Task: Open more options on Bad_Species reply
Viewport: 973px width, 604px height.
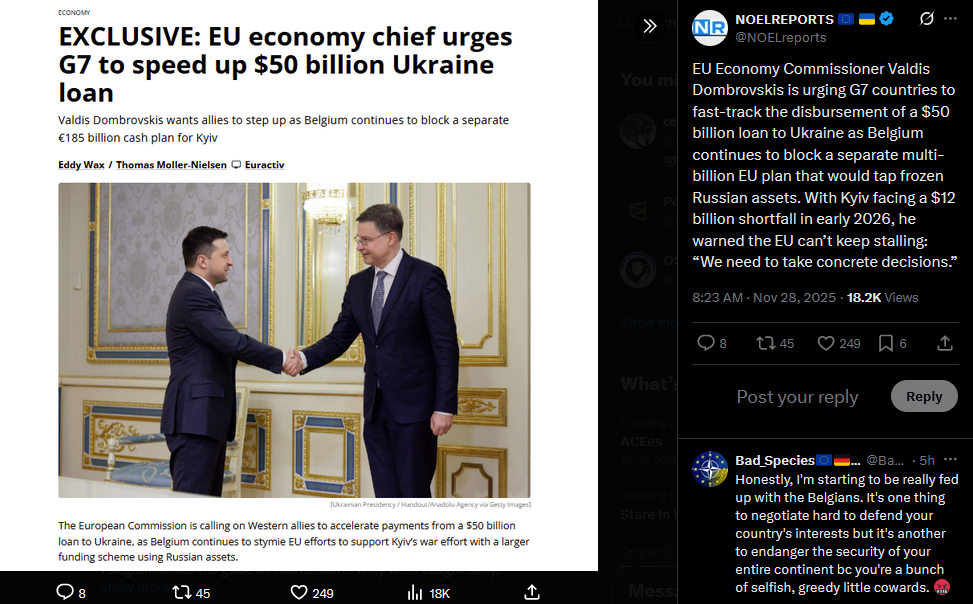Action: coord(950,460)
